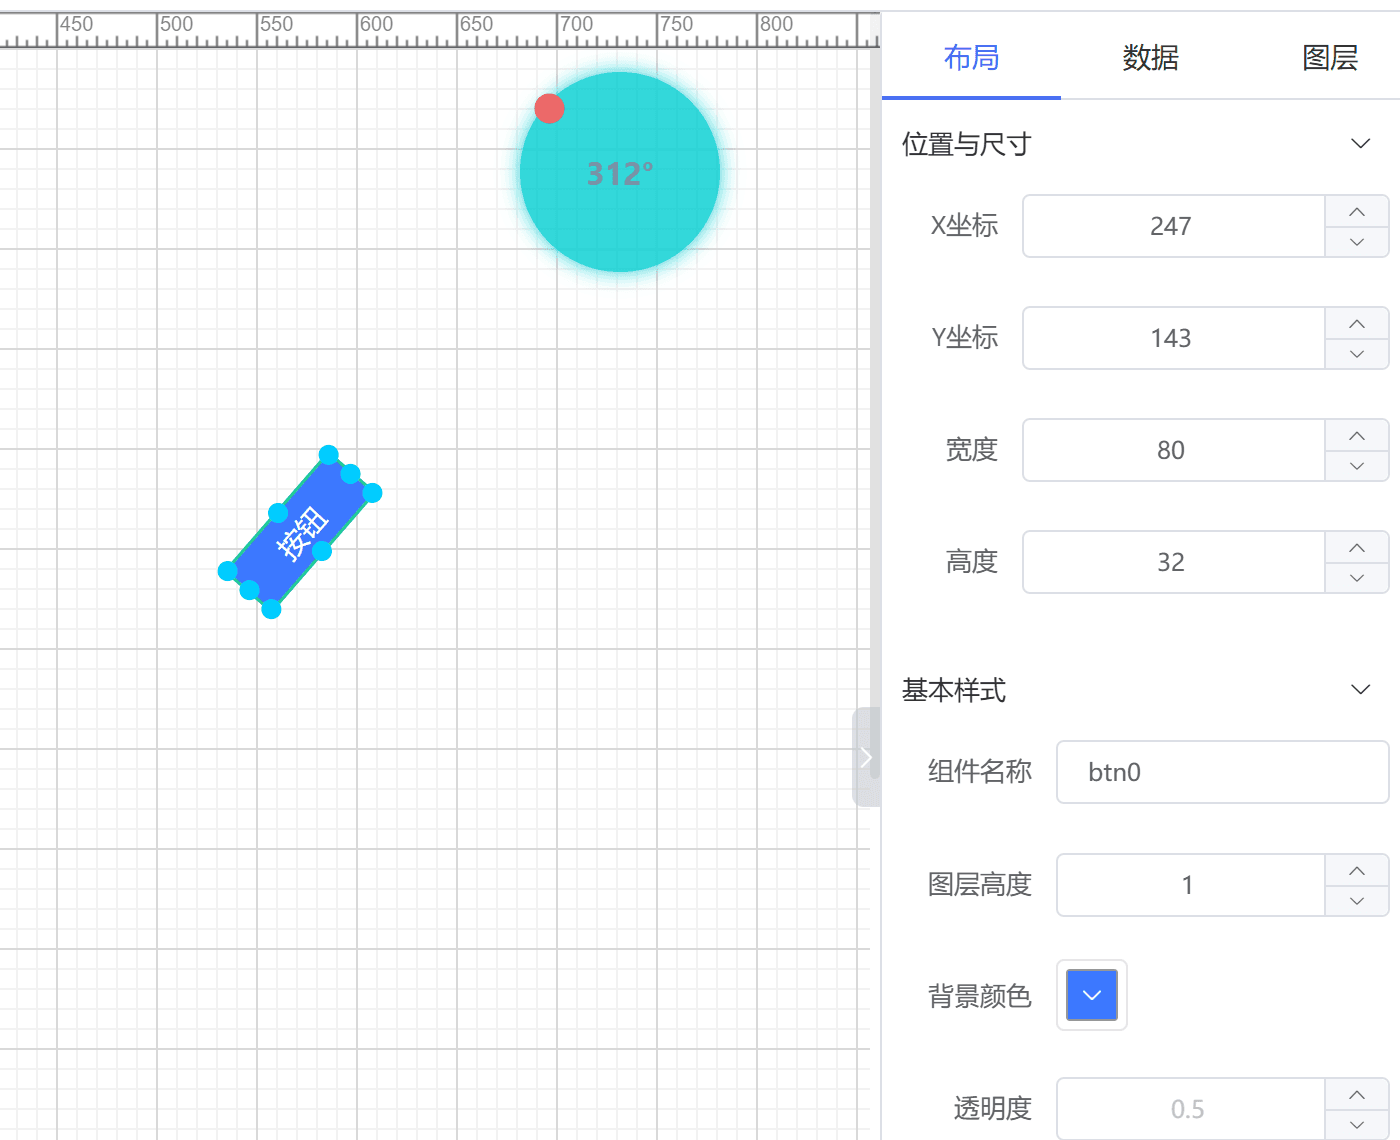Collapse the 基本样式 section

click(1360, 690)
